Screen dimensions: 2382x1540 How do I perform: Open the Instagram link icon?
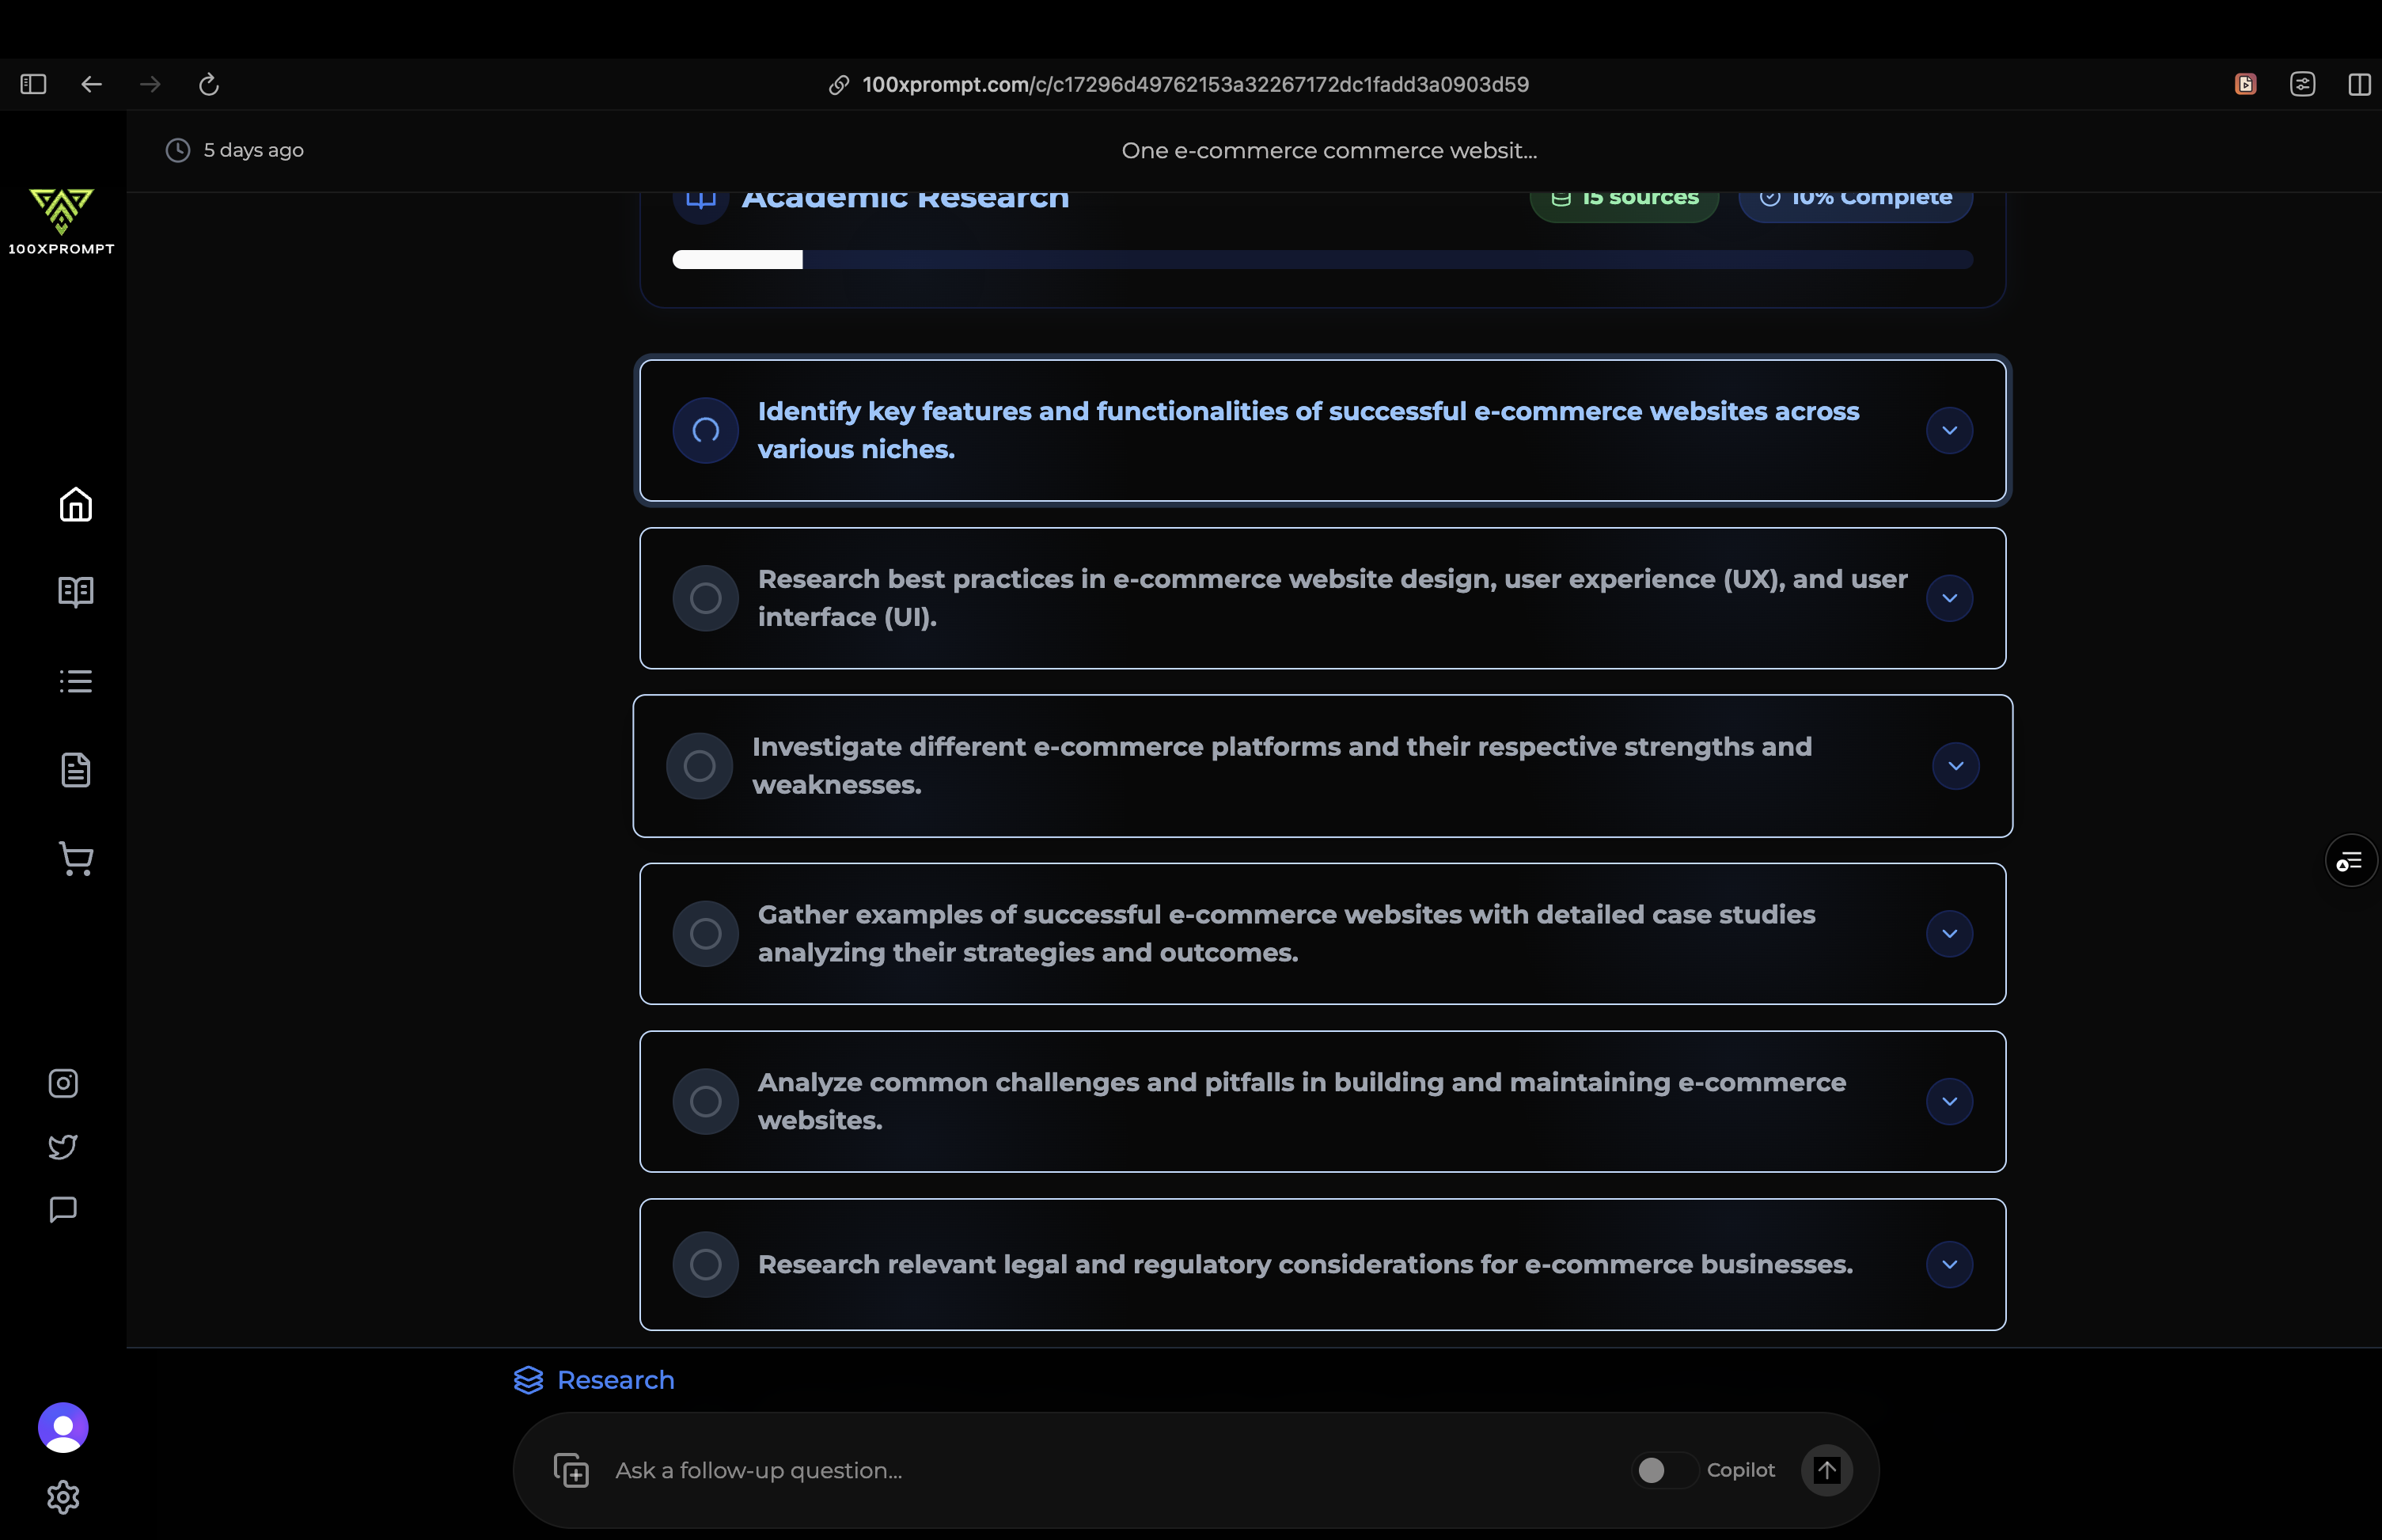(63, 1083)
